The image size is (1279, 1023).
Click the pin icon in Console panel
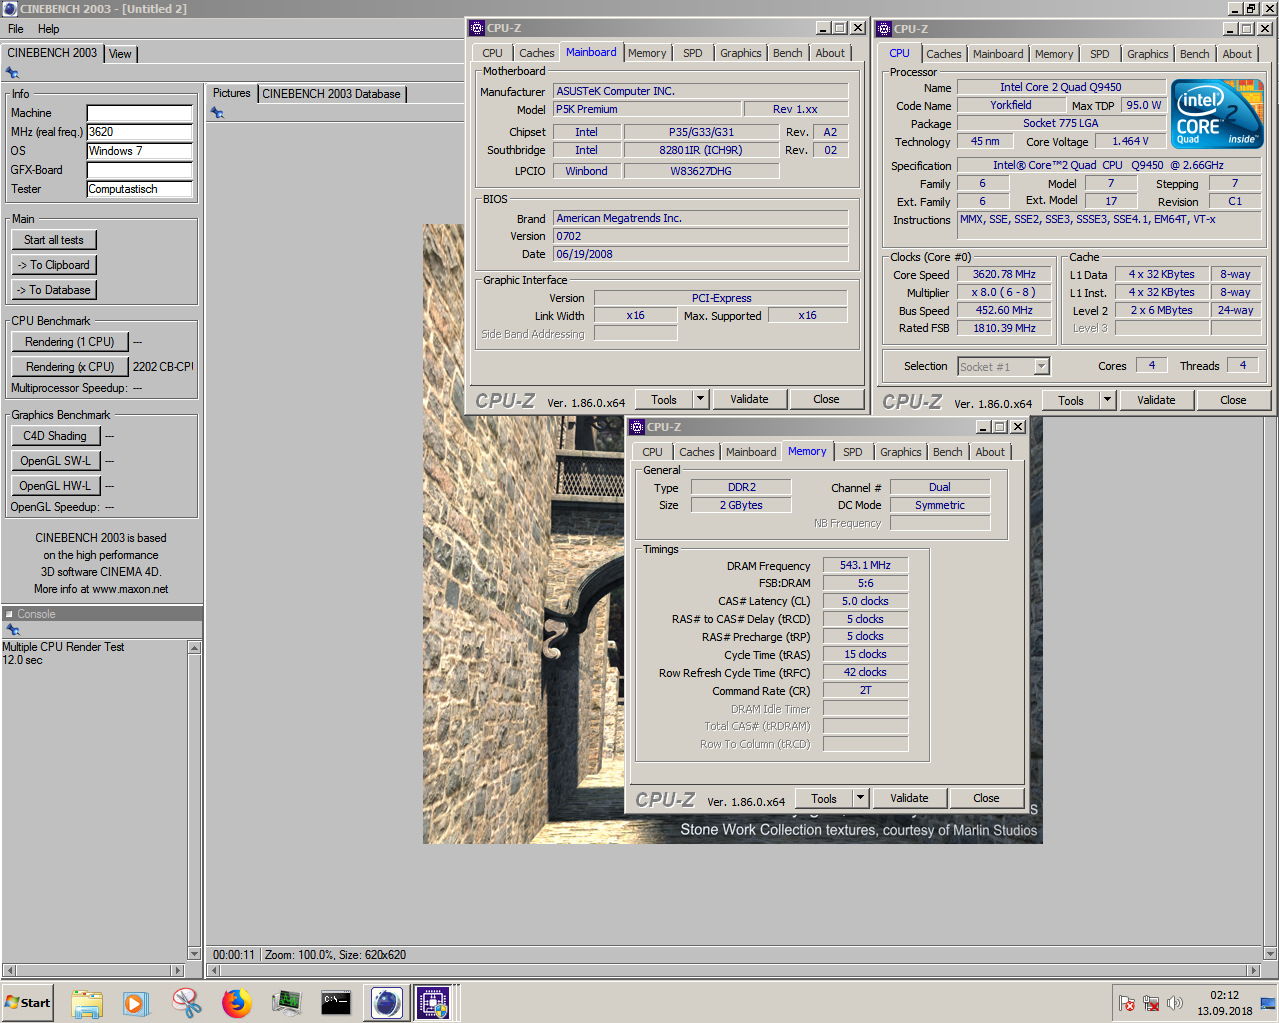(x=13, y=630)
